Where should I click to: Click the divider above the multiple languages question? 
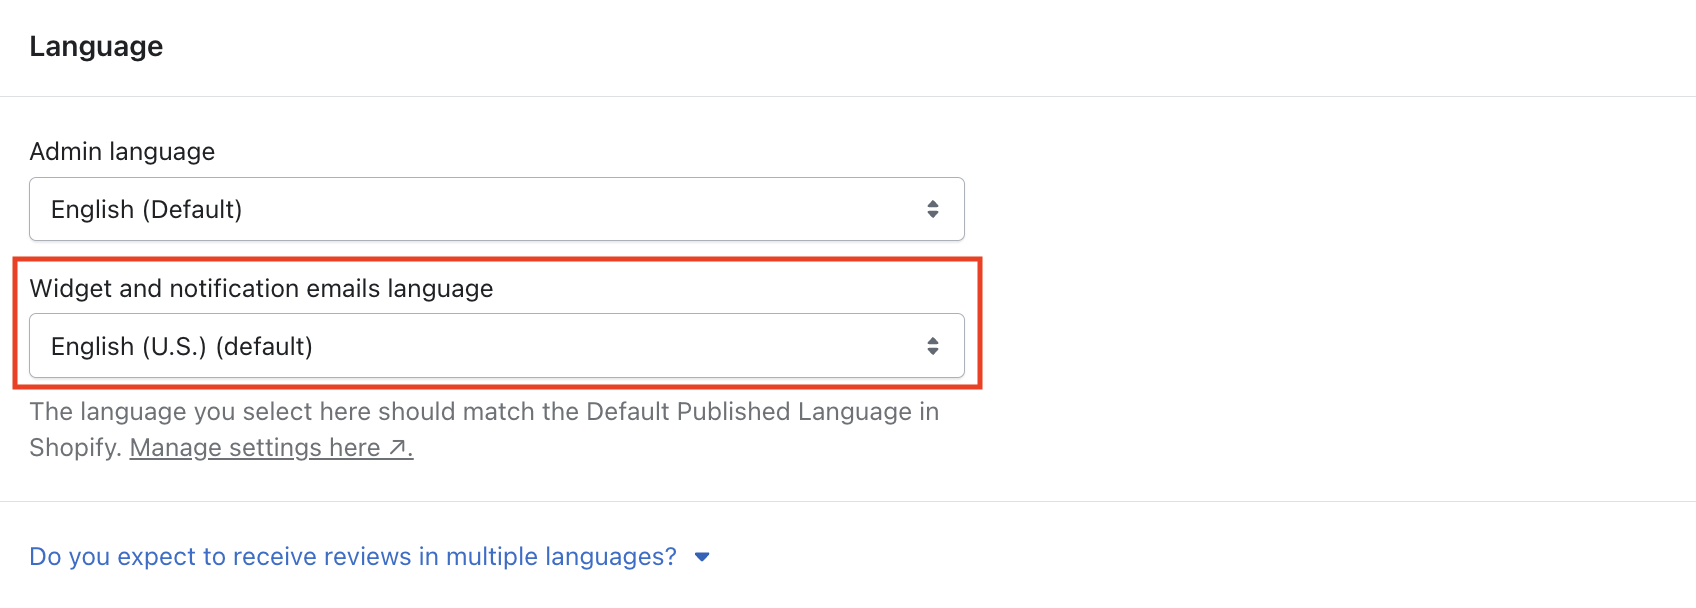click(x=848, y=501)
